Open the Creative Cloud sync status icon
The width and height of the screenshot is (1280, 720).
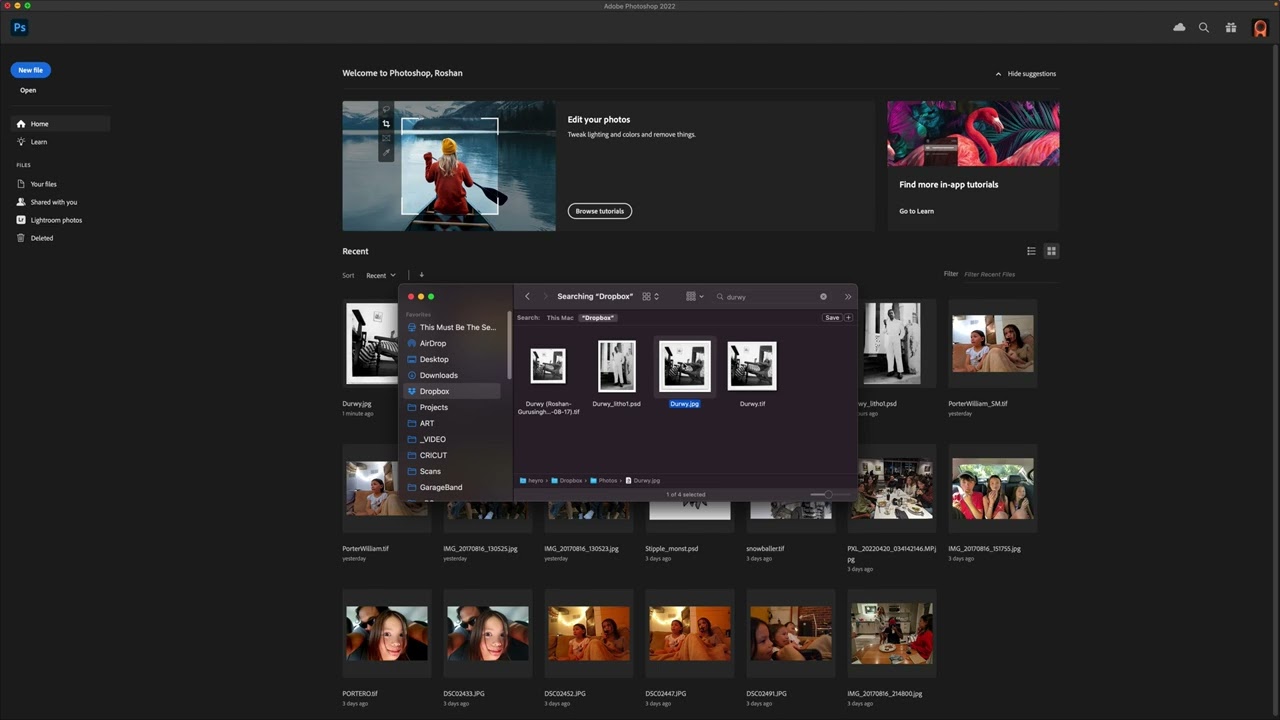(x=1179, y=28)
